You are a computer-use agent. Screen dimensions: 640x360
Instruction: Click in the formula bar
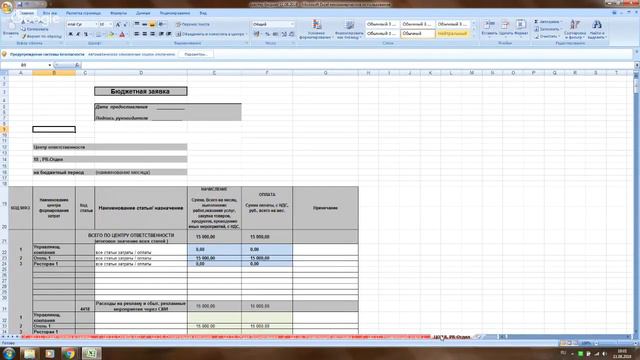click(x=357, y=65)
